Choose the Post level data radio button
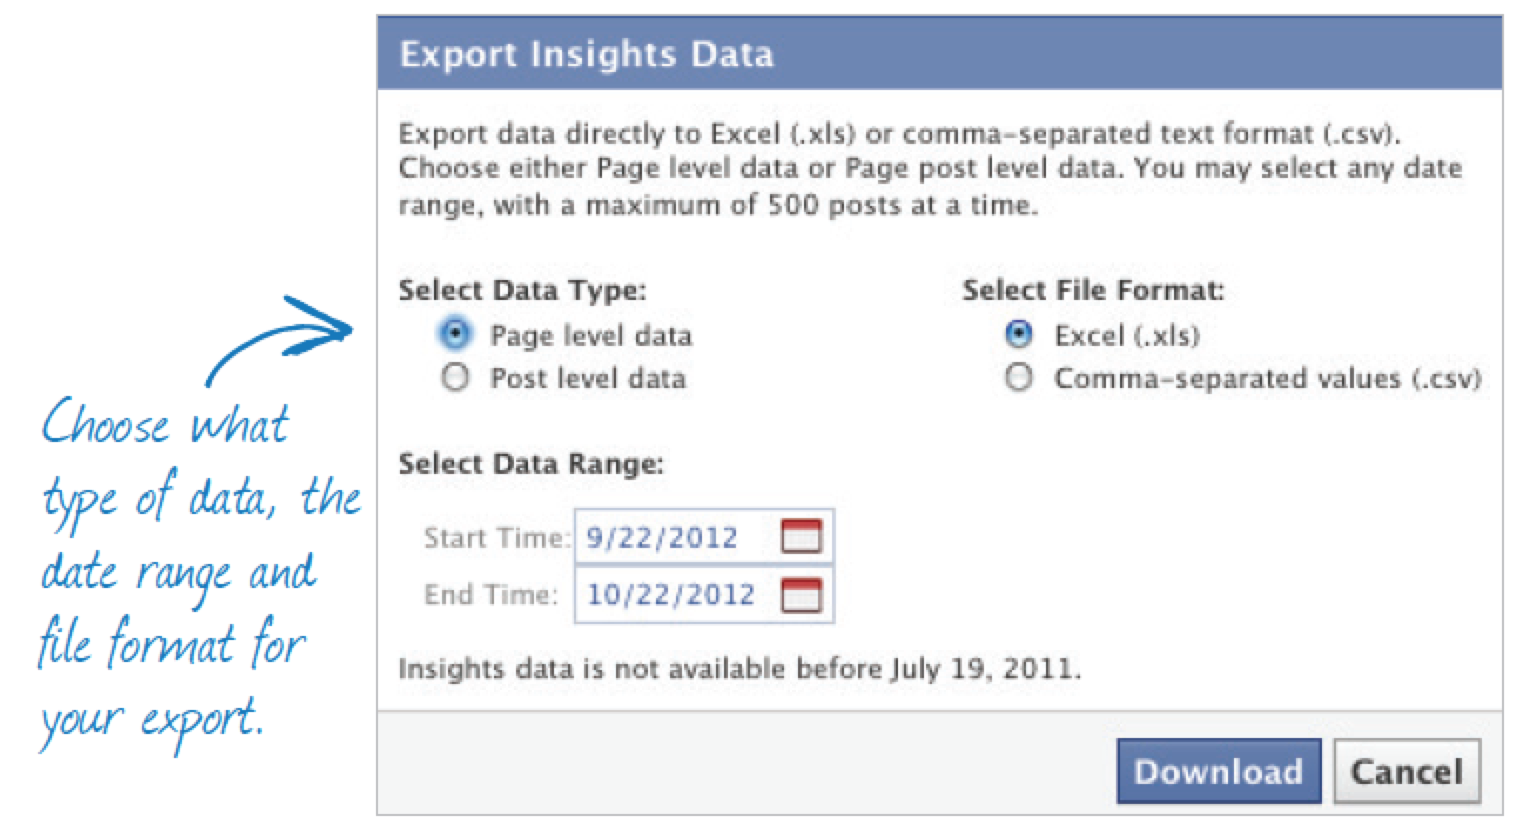 coord(455,378)
